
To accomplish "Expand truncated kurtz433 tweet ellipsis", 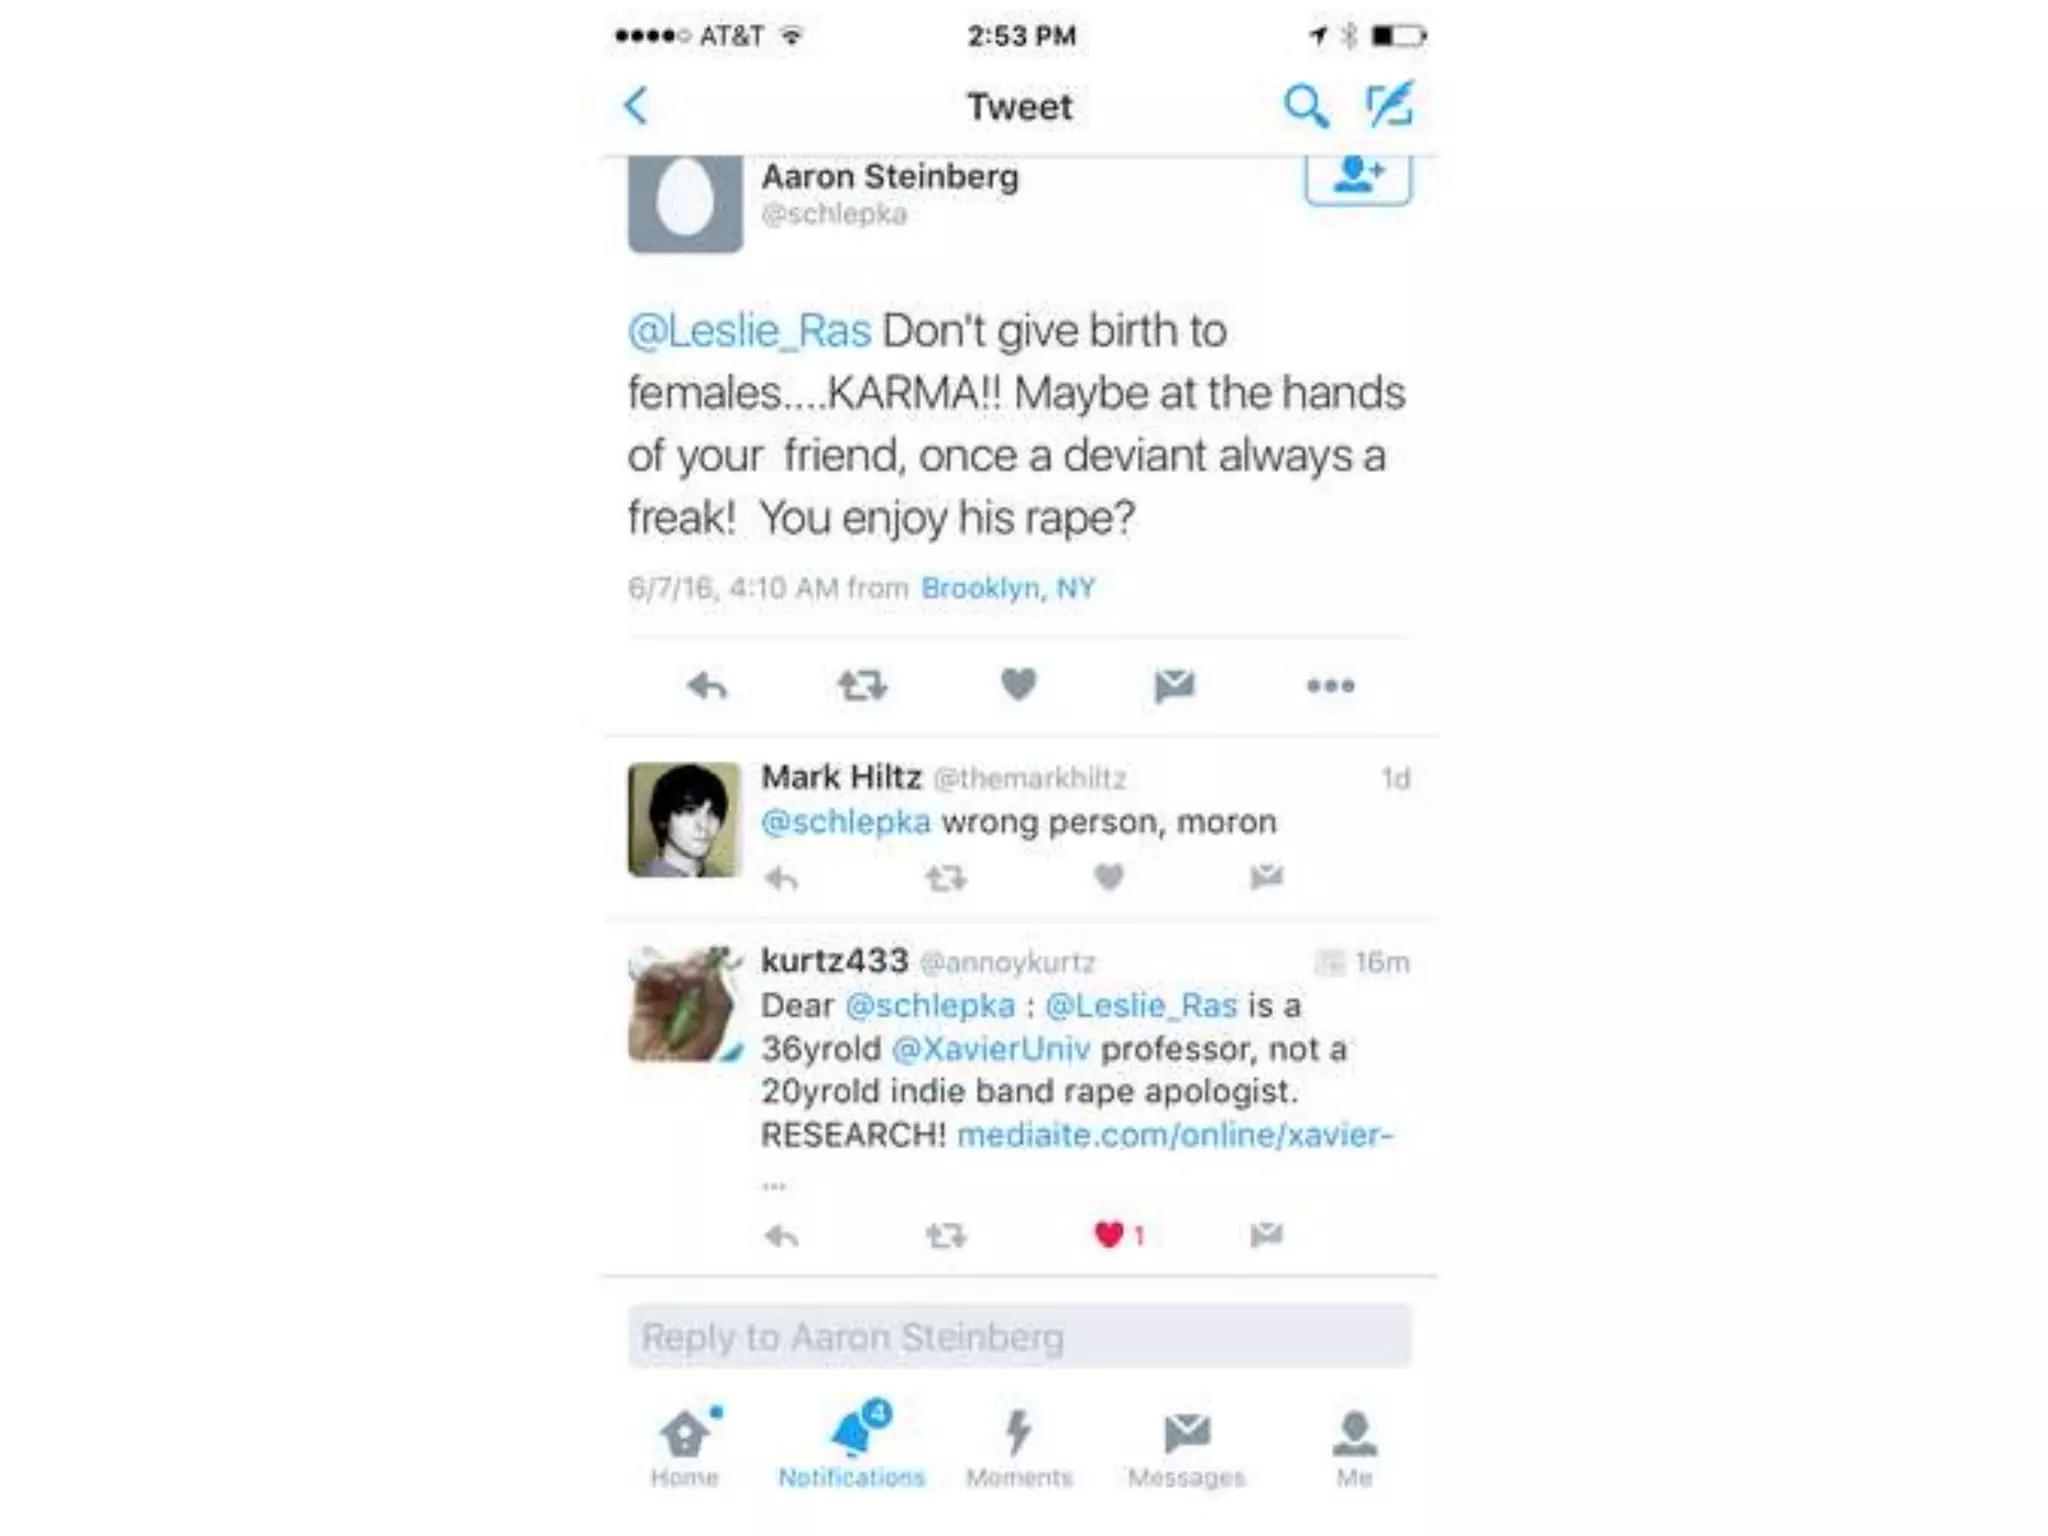I will click(x=774, y=1186).
